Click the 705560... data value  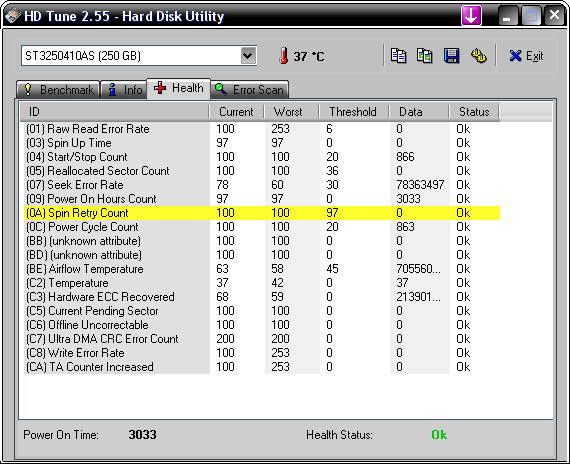pyautogui.click(x=418, y=269)
